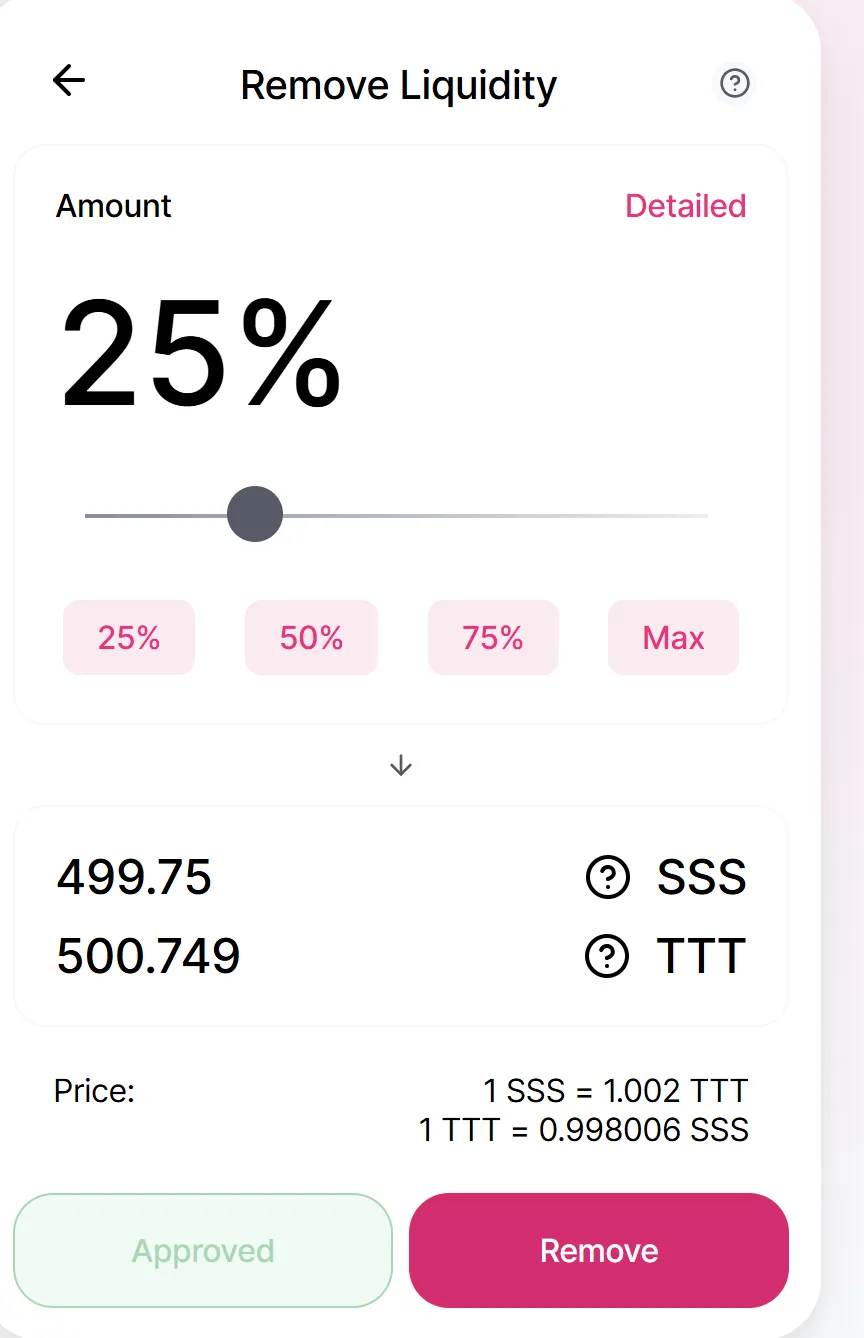The image size is (864, 1338).
Task: Select the 50% preset button
Action: click(x=311, y=638)
